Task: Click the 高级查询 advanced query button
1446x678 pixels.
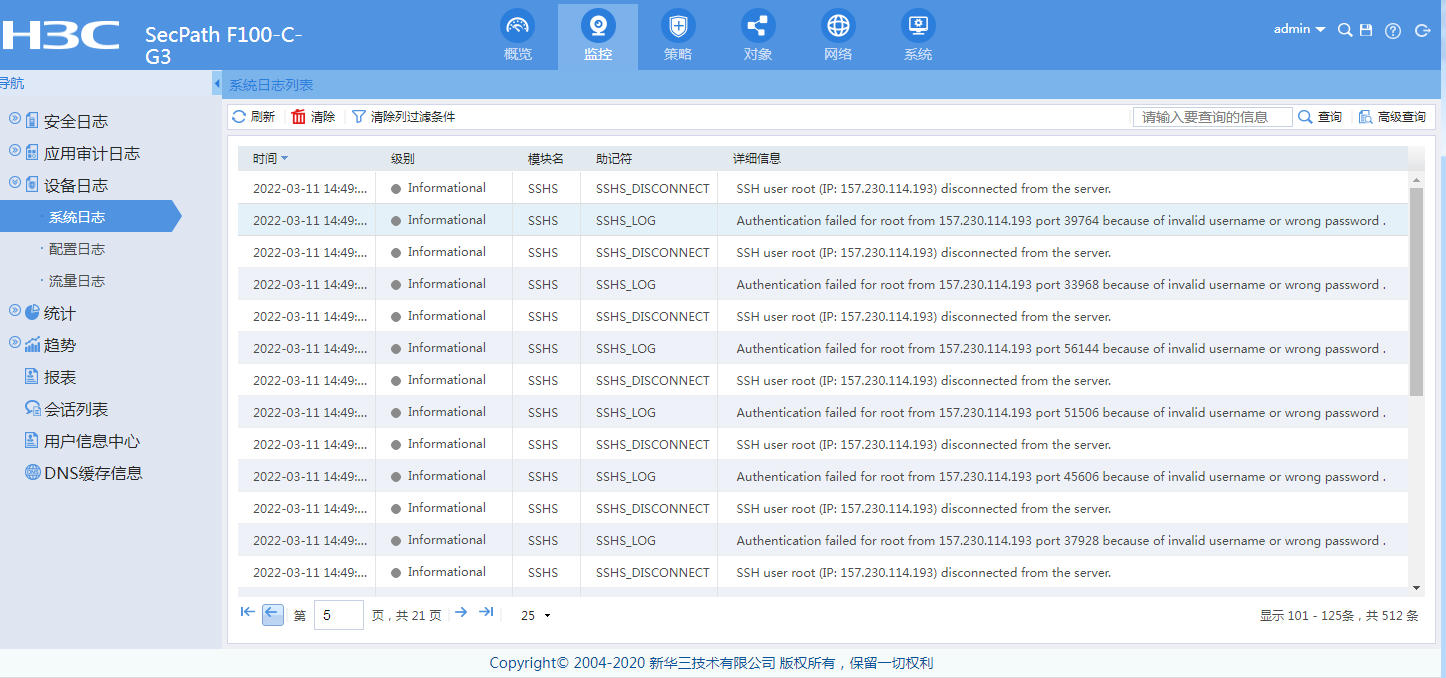Action: point(1392,117)
